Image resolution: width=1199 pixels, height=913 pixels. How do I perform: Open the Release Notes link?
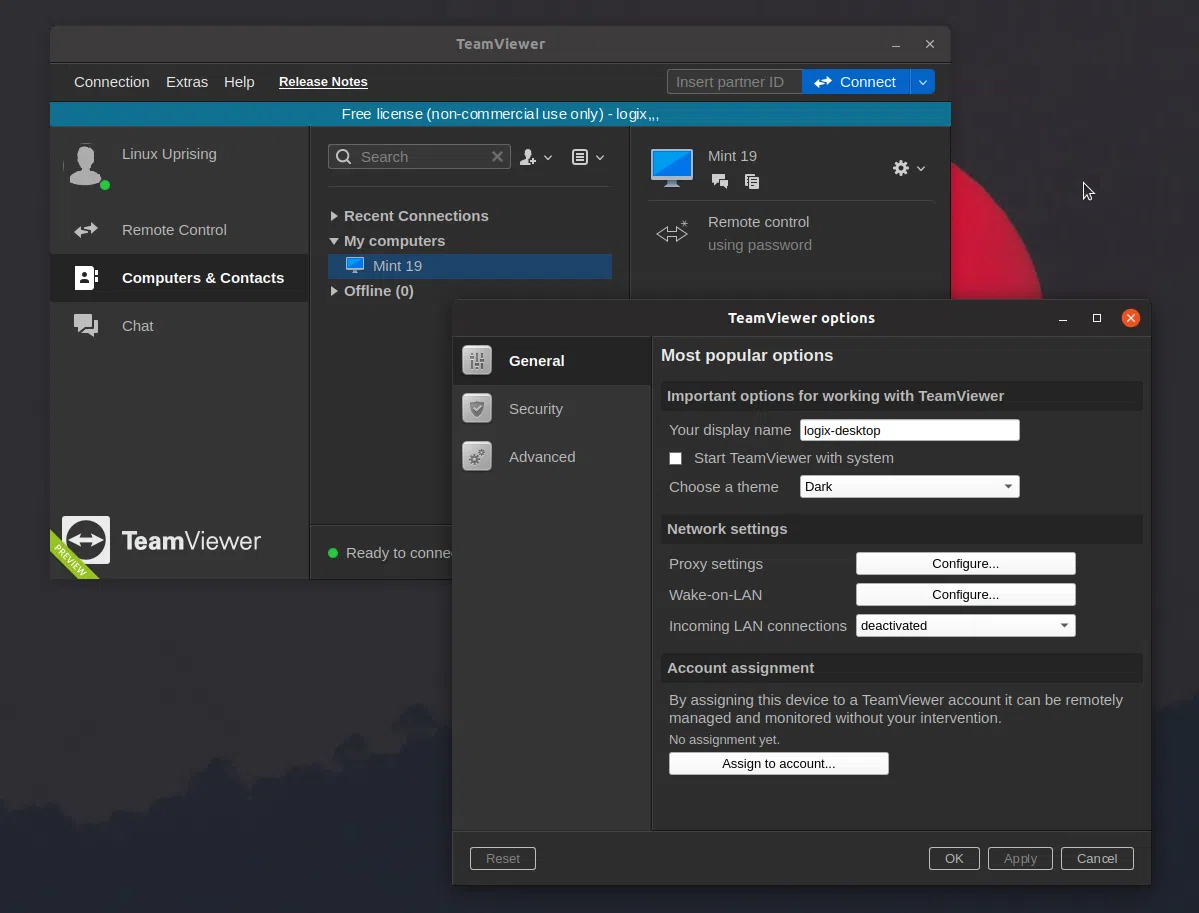pyautogui.click(x=323, y=82)
